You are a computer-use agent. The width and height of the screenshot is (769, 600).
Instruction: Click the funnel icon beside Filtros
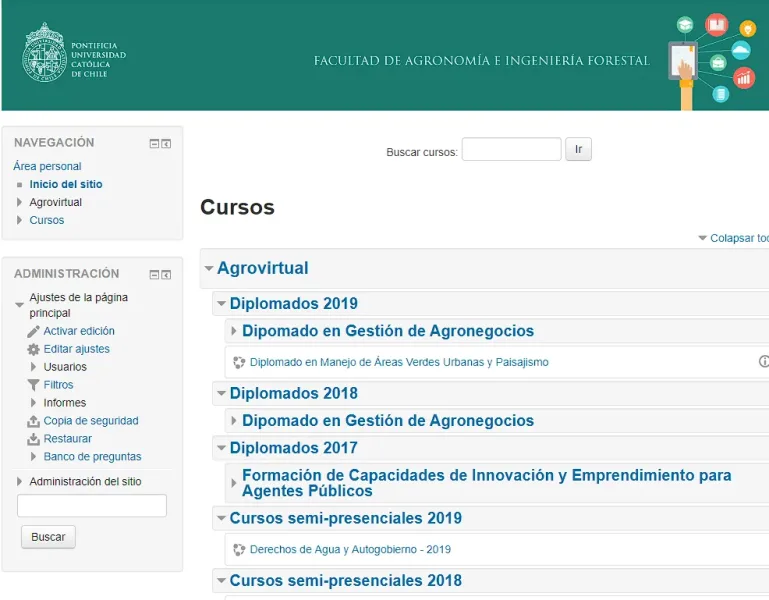(33, 385)
